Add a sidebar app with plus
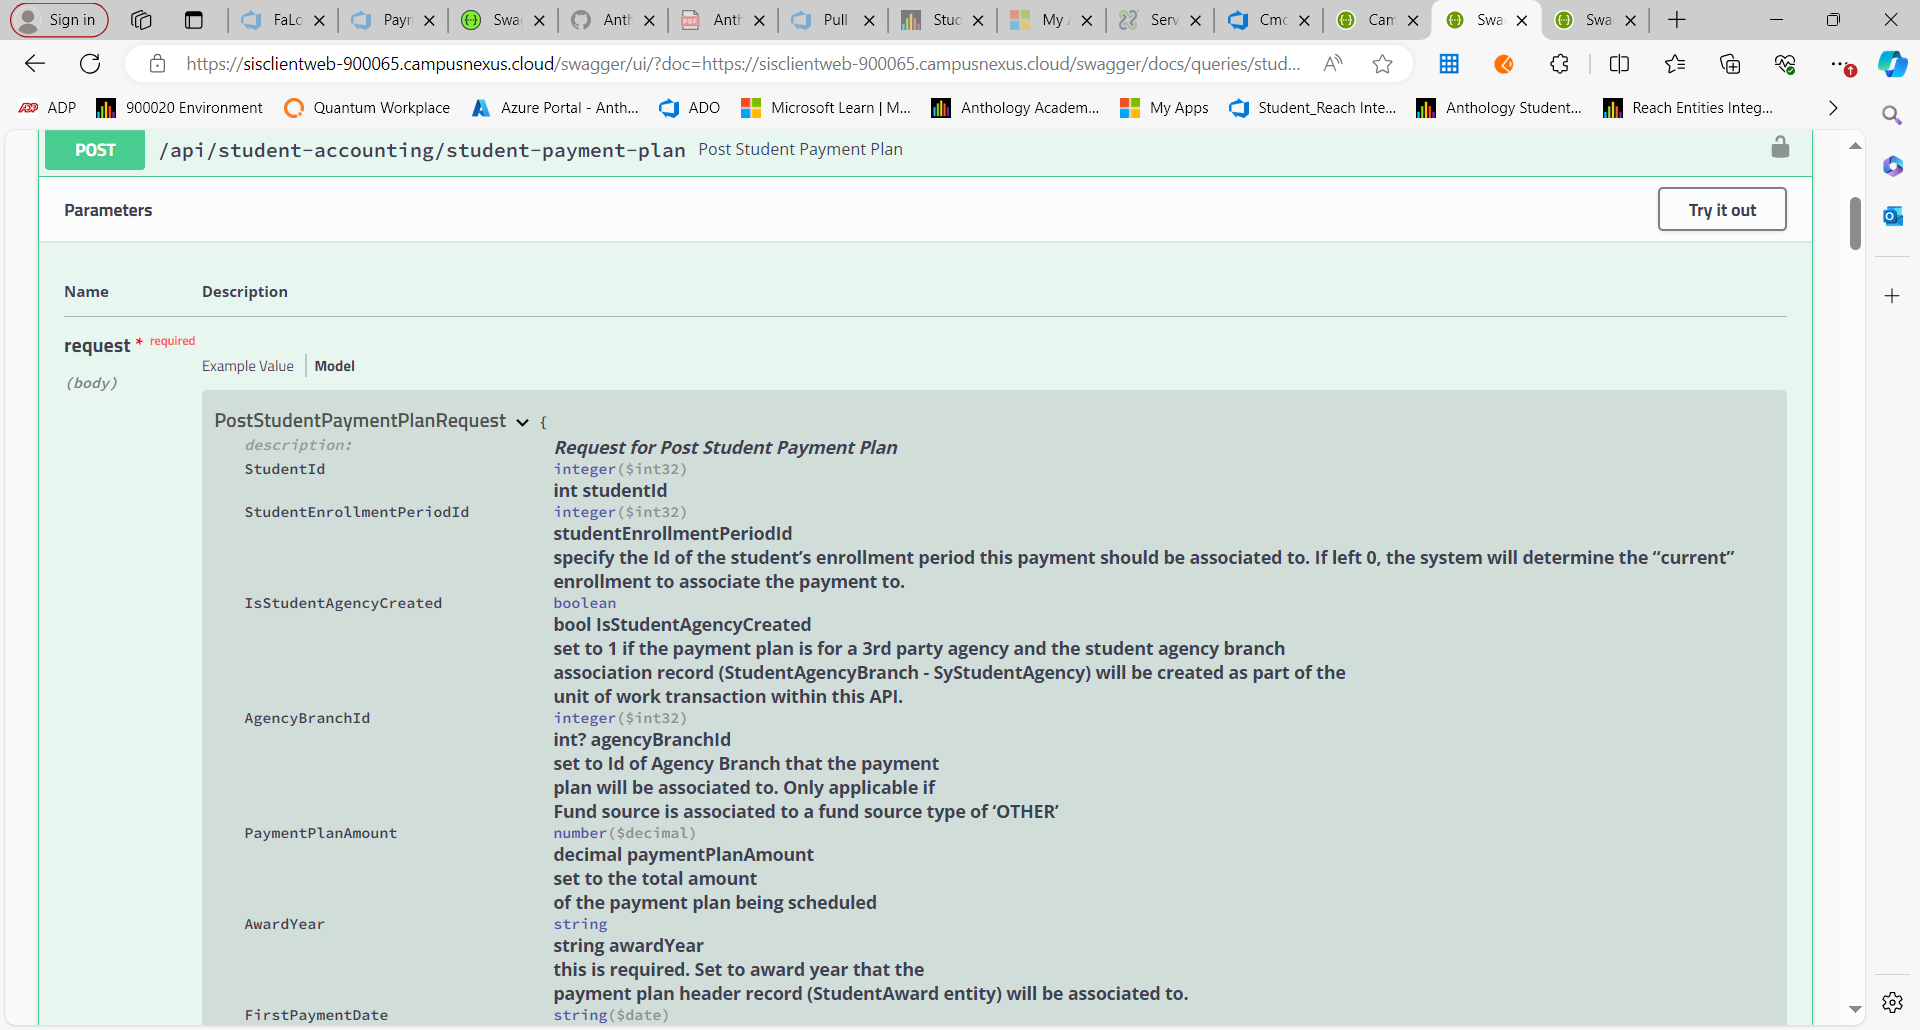1920x1030 pixels. tap(1892, 296)
